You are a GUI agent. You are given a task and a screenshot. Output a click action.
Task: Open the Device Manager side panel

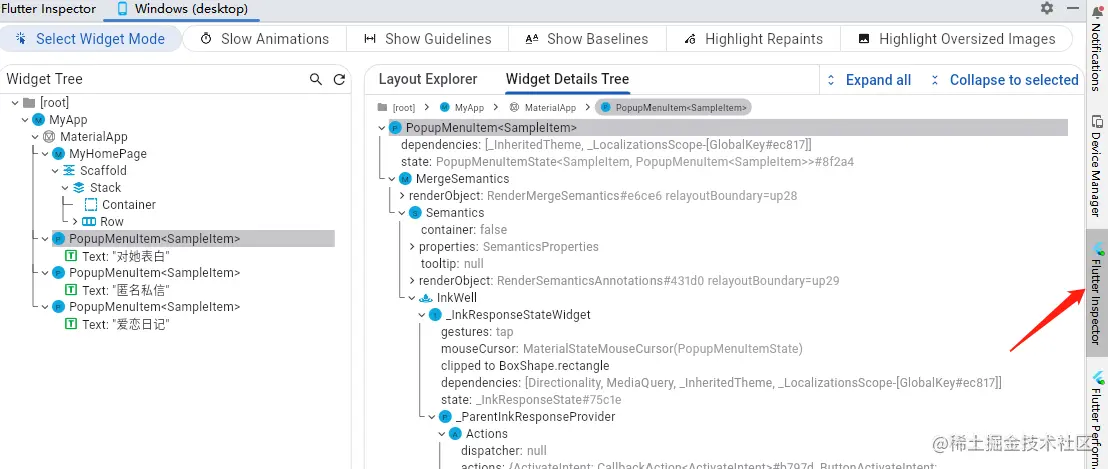tap(1097, 165)
